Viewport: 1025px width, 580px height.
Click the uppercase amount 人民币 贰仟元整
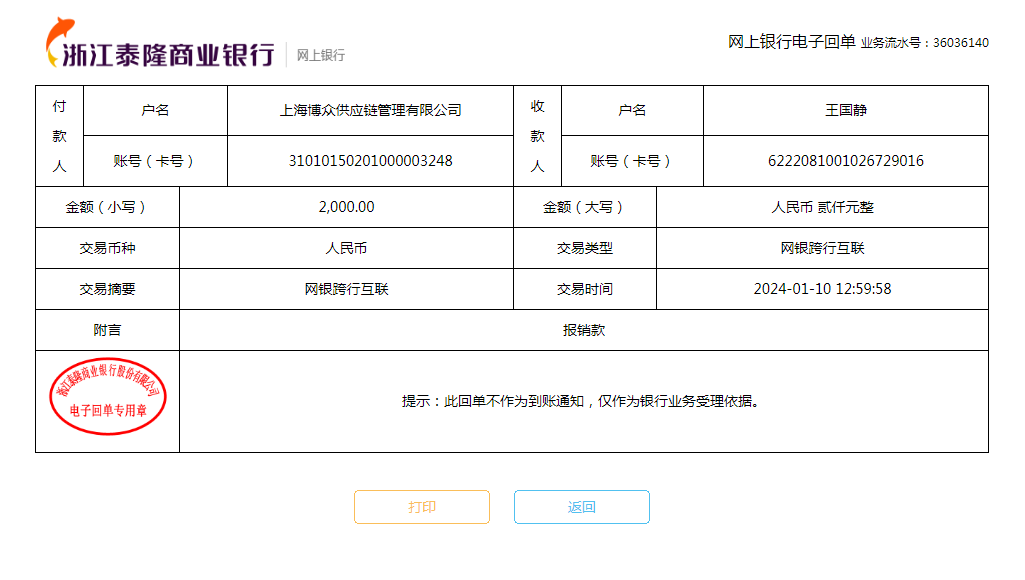[x=822, y=207]
